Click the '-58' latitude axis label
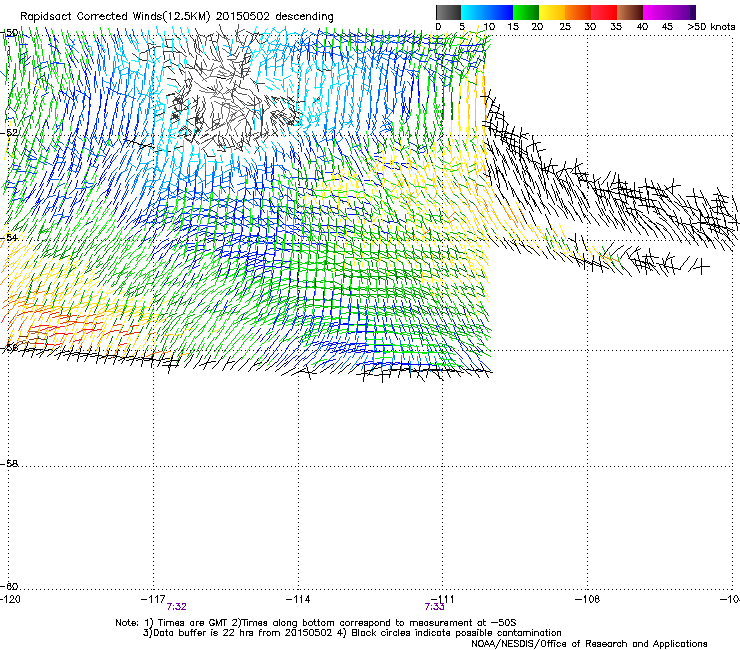This screenshot has width=740, height=650. [9, 464]
